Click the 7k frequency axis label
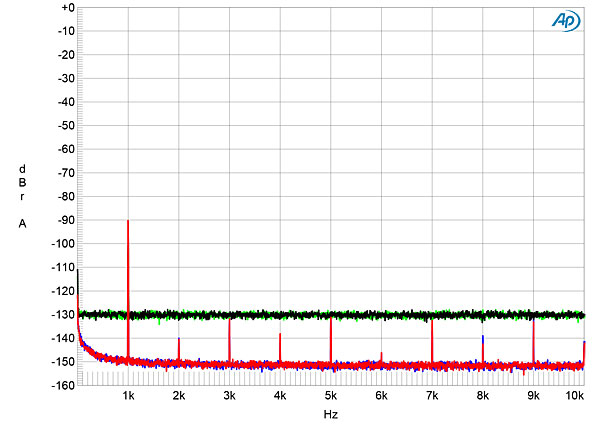The height and width of the screenshot is (430, 600). [x=432, y=396]
